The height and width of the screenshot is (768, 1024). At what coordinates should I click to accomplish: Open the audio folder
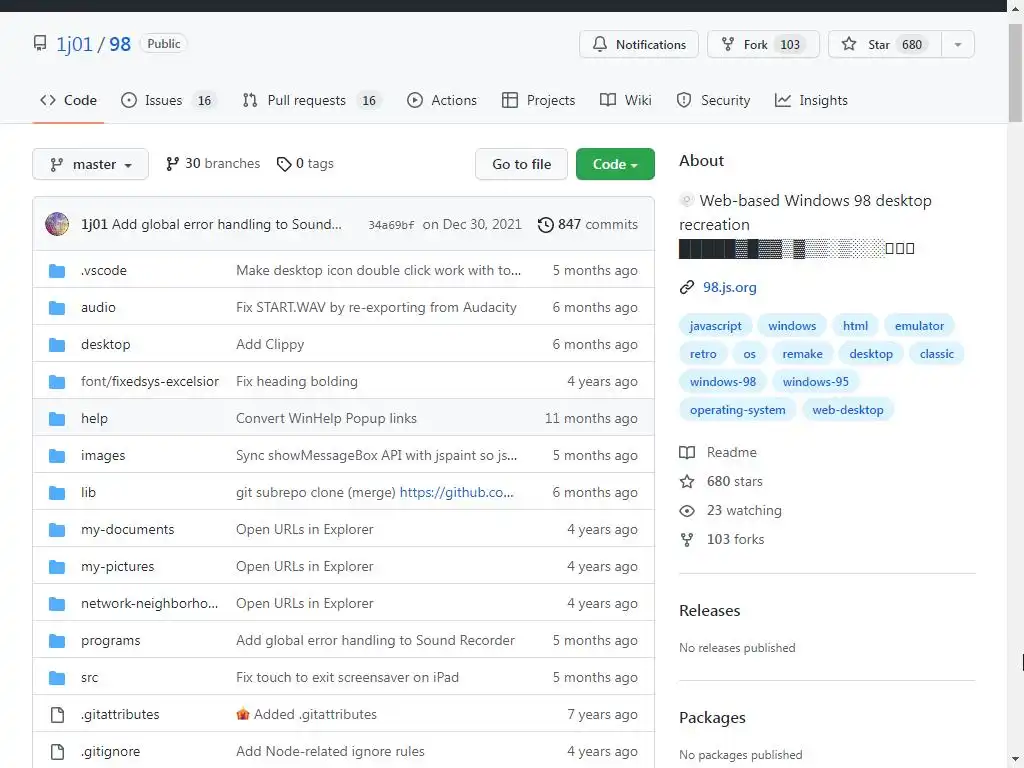coord(98,308)
